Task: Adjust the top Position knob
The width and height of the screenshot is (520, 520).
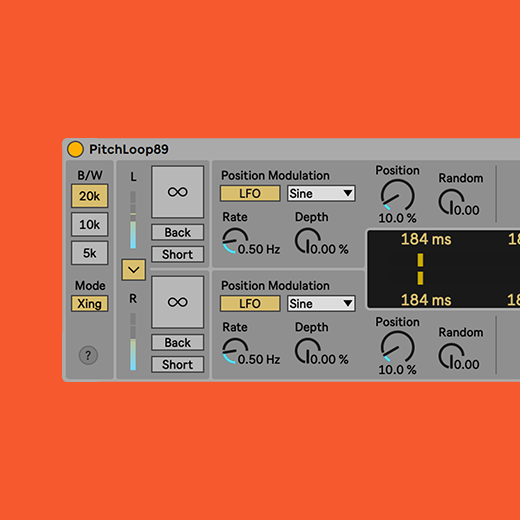Action: [x=397, y=195]
